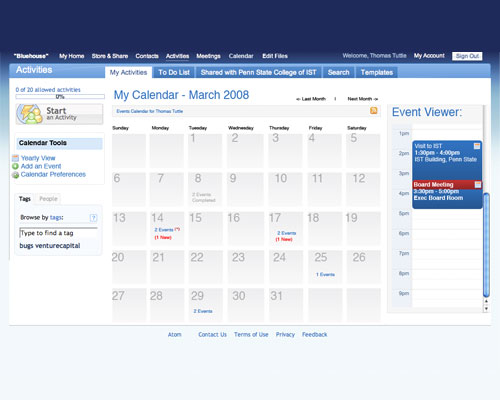Select the Board Meeting event
500x400 pixels.
click(447, 194)
